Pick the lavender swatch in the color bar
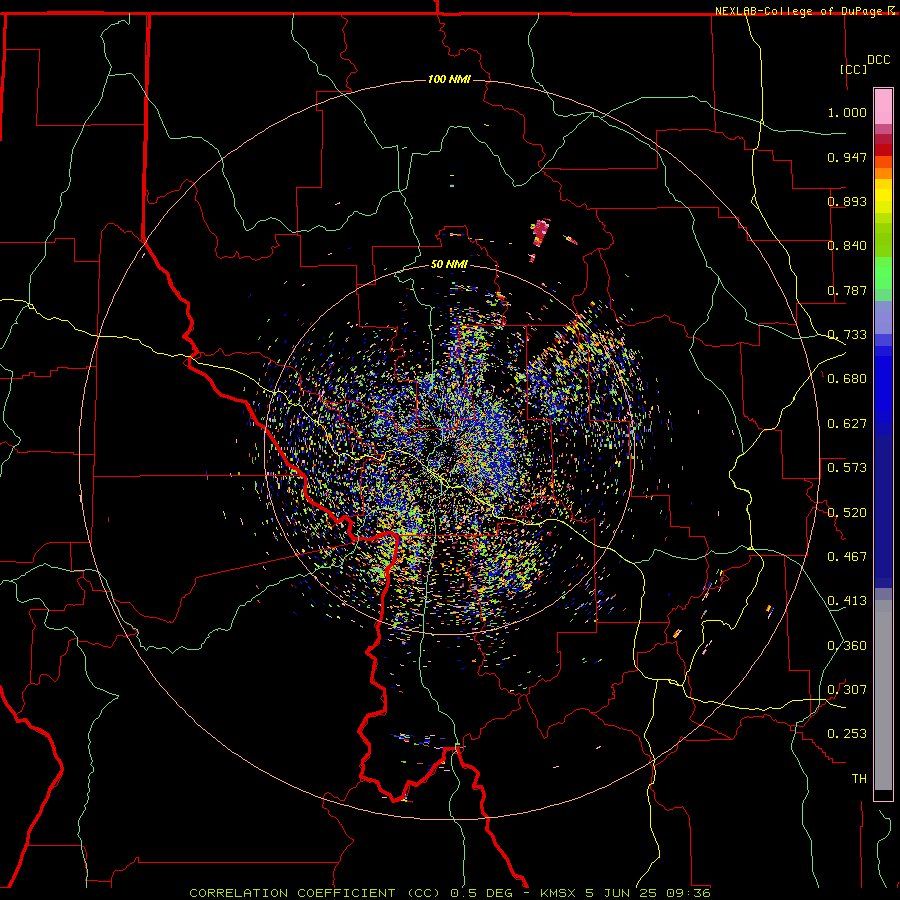The width and height of the screenshot is (900, 900). [x=883, y=317]
